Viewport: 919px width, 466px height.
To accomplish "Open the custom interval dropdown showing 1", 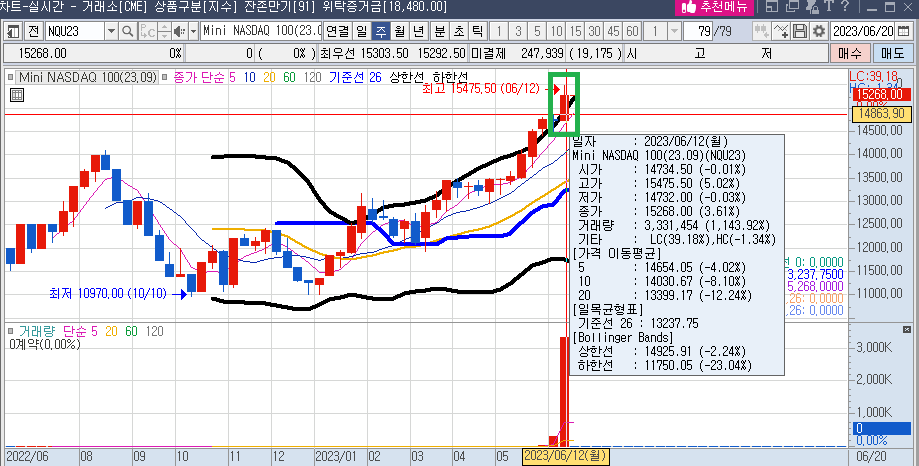I will tap(674, 31).
